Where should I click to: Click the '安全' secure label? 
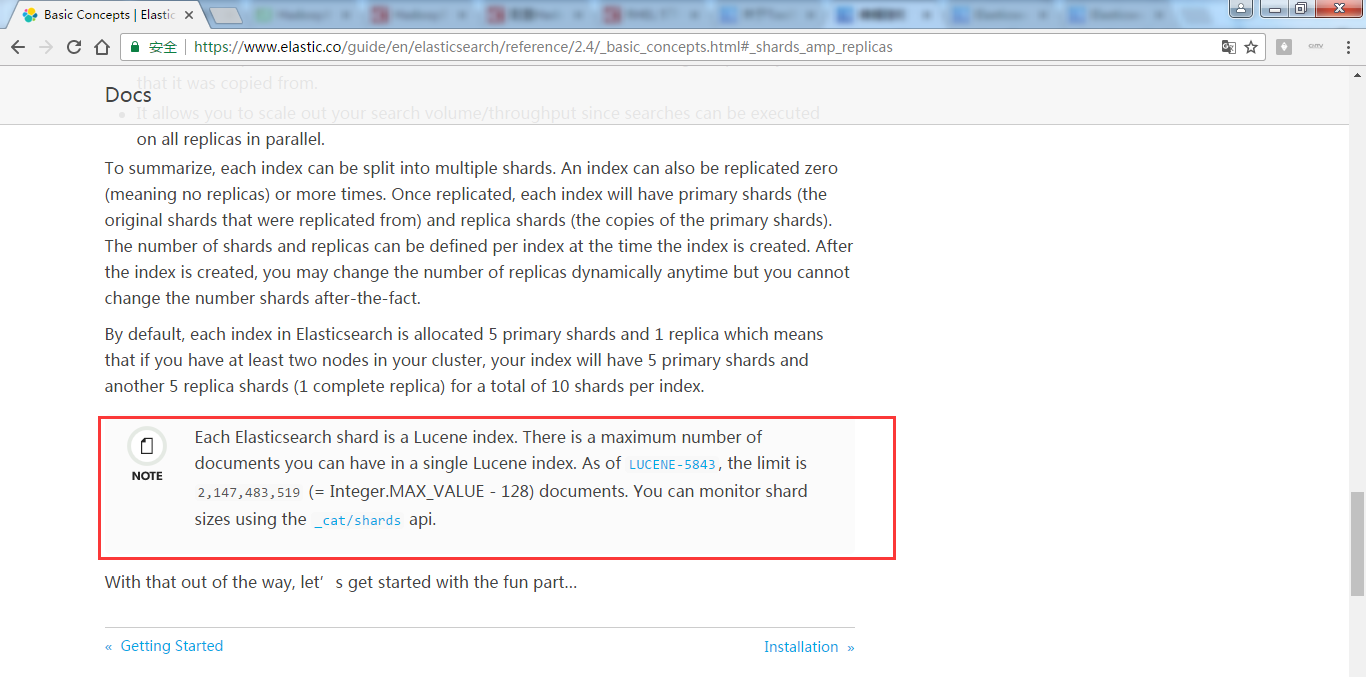[x=163, y=47]
